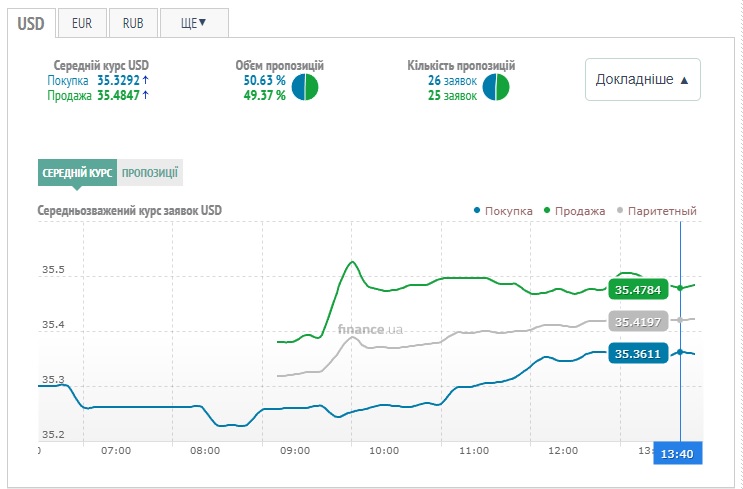Select the СЕРЕДНІЙ КУРС view
Screen dimensions: 743x489
(x=77, y=172)
